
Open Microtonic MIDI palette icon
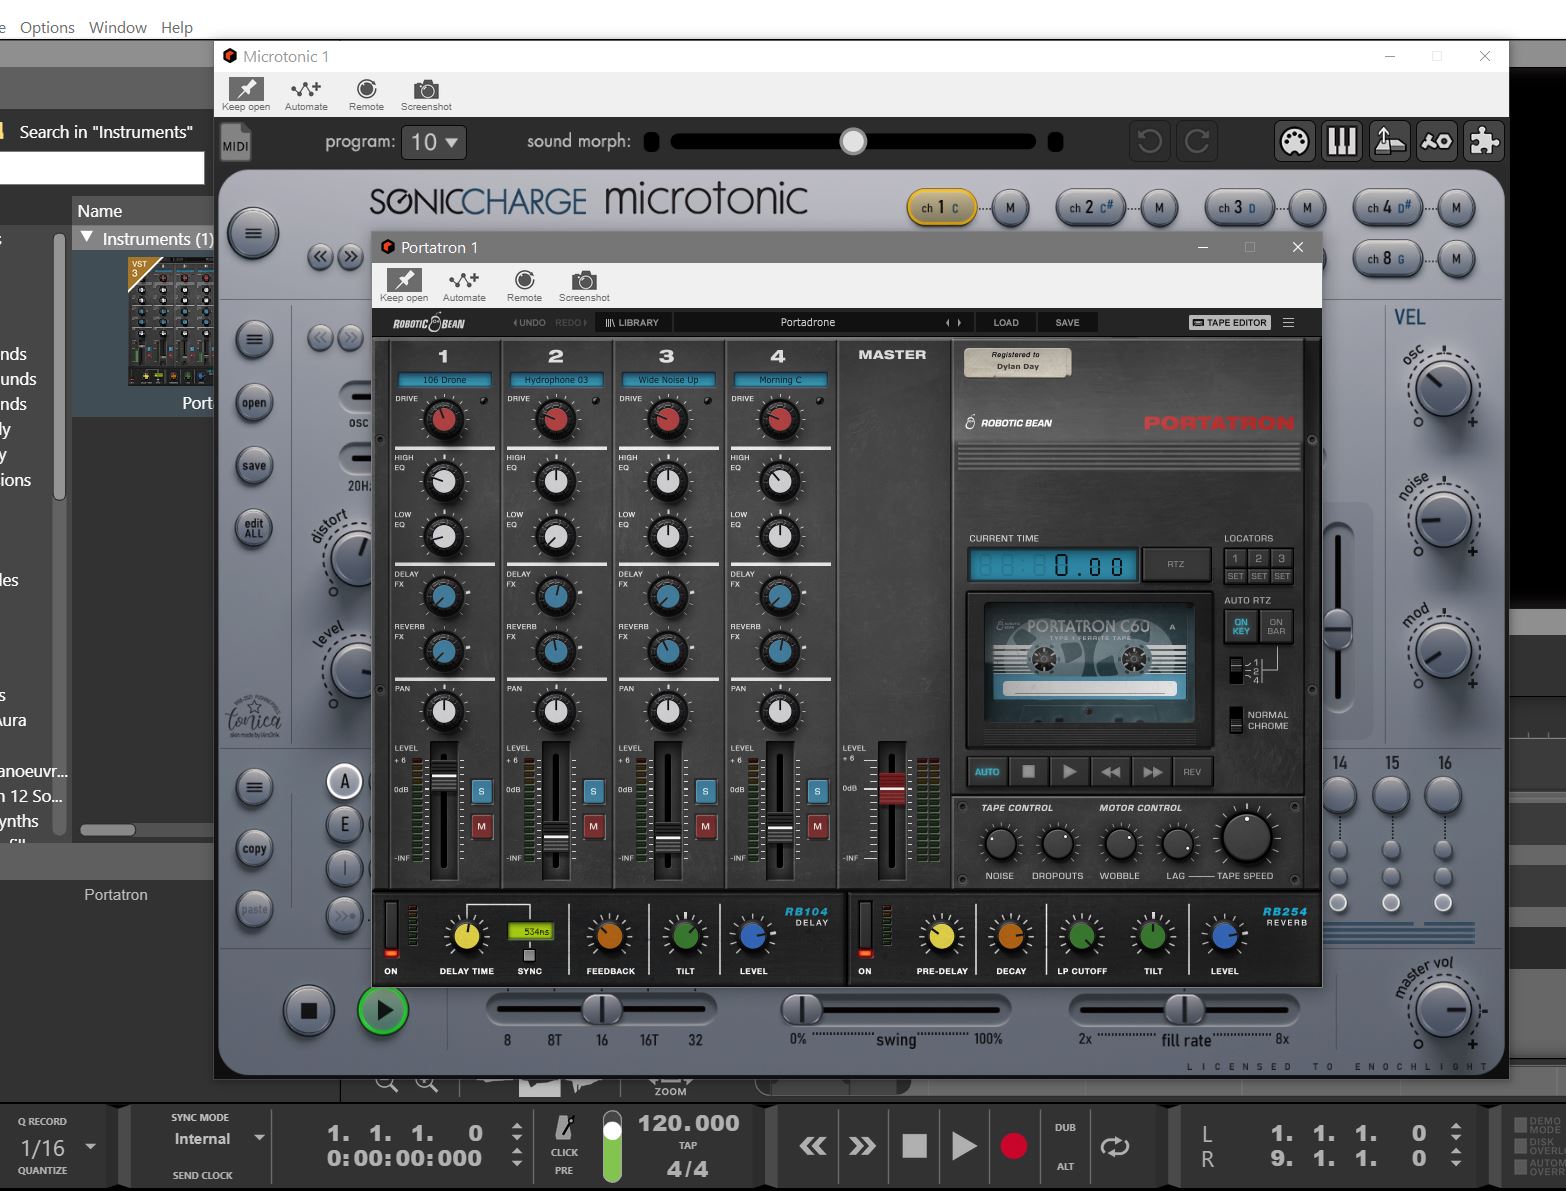pyautogui.click(x=1294, y=142)
